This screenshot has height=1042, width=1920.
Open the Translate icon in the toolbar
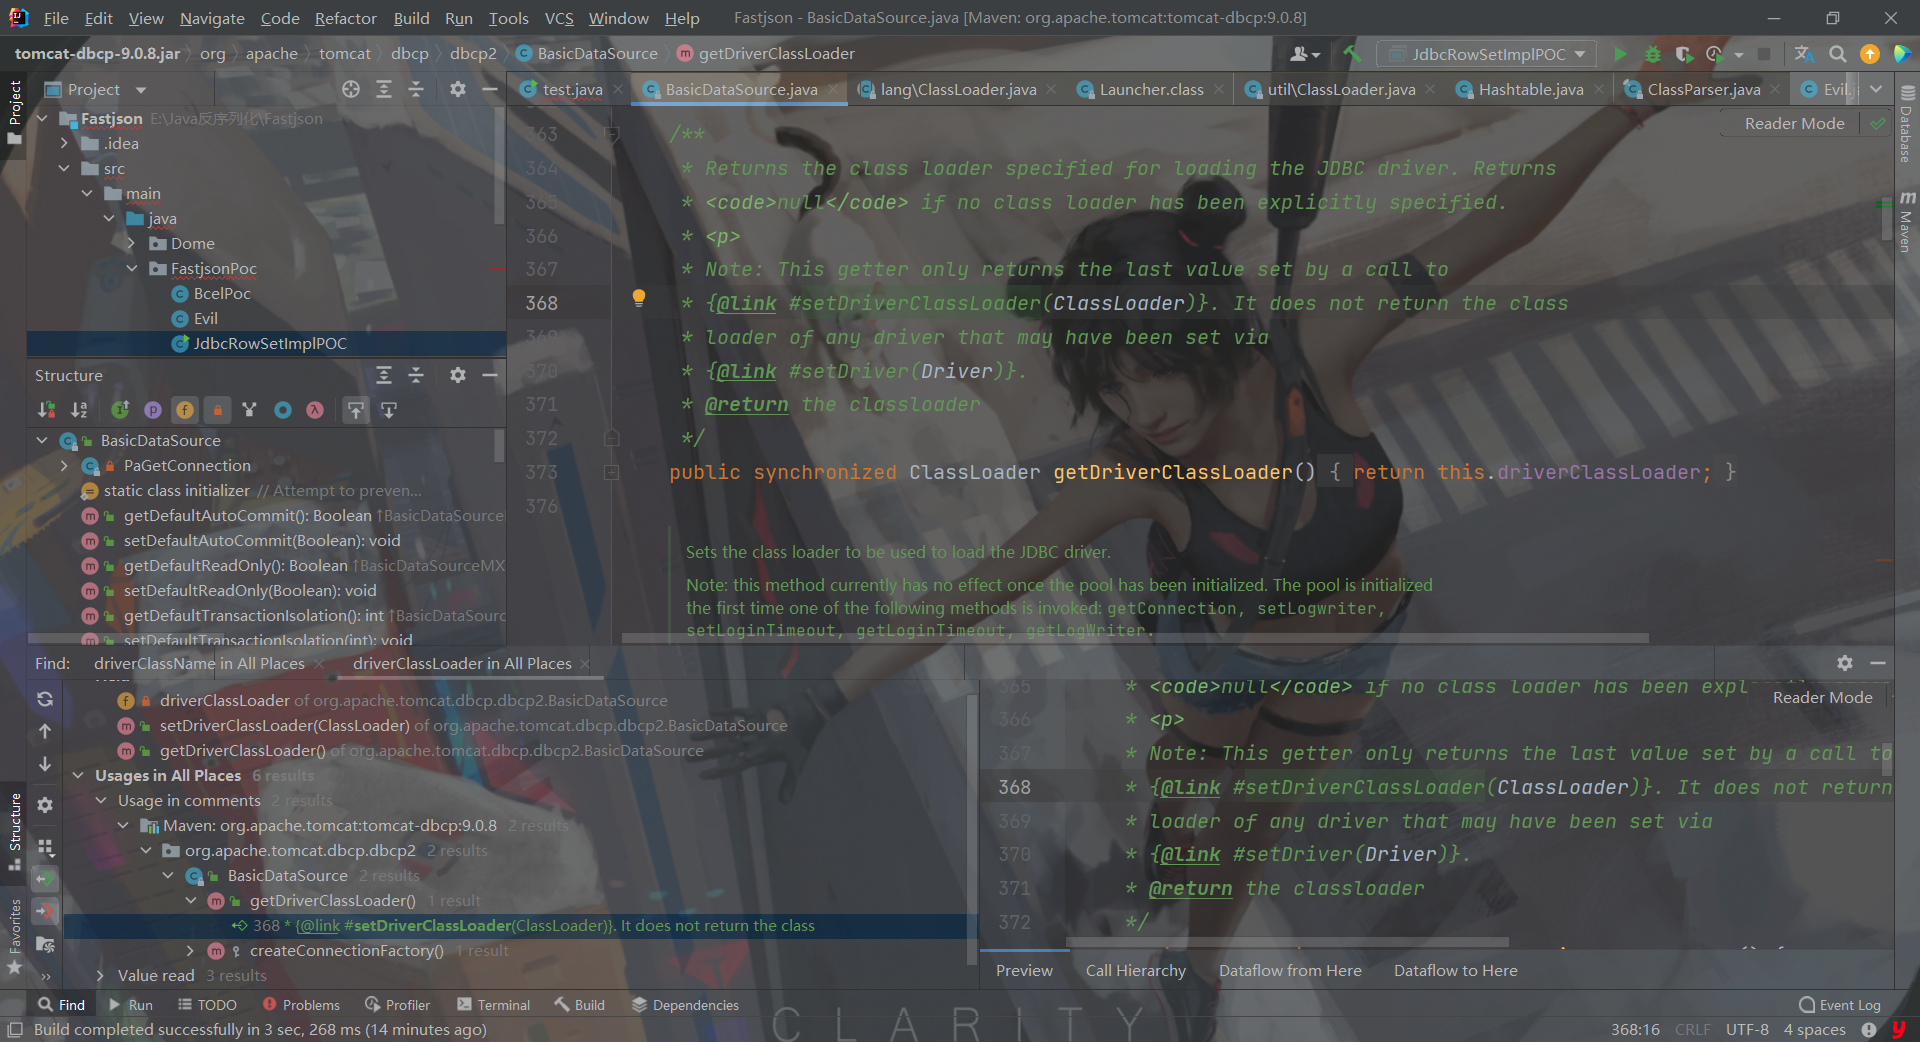[1804, 54]
